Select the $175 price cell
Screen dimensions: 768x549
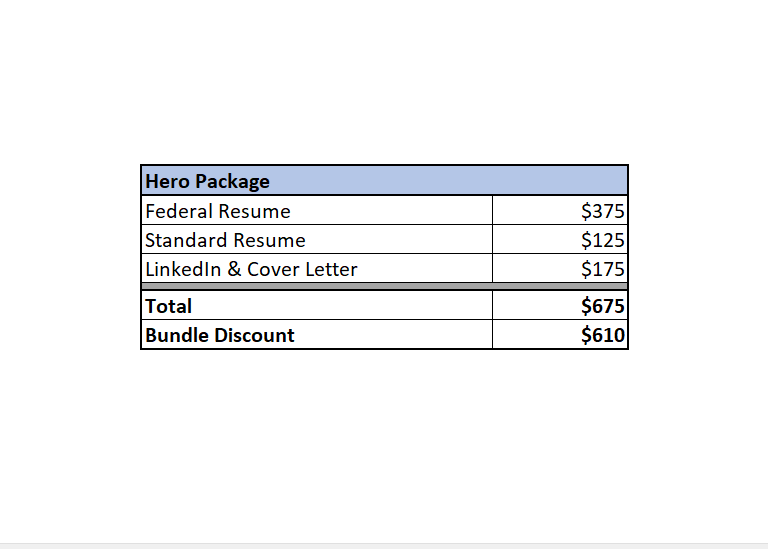(x=602, y=269)
